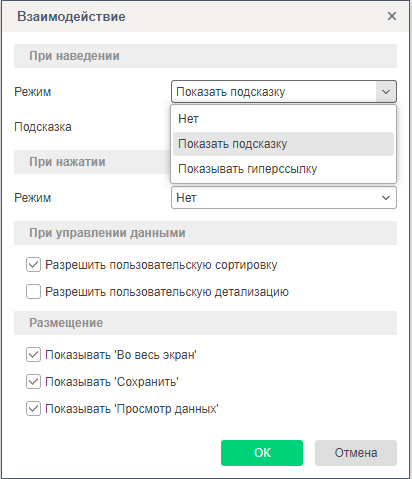
Task: Disable Показывать 'Сохранить' checkbox
Action: (x=33, y=382)
